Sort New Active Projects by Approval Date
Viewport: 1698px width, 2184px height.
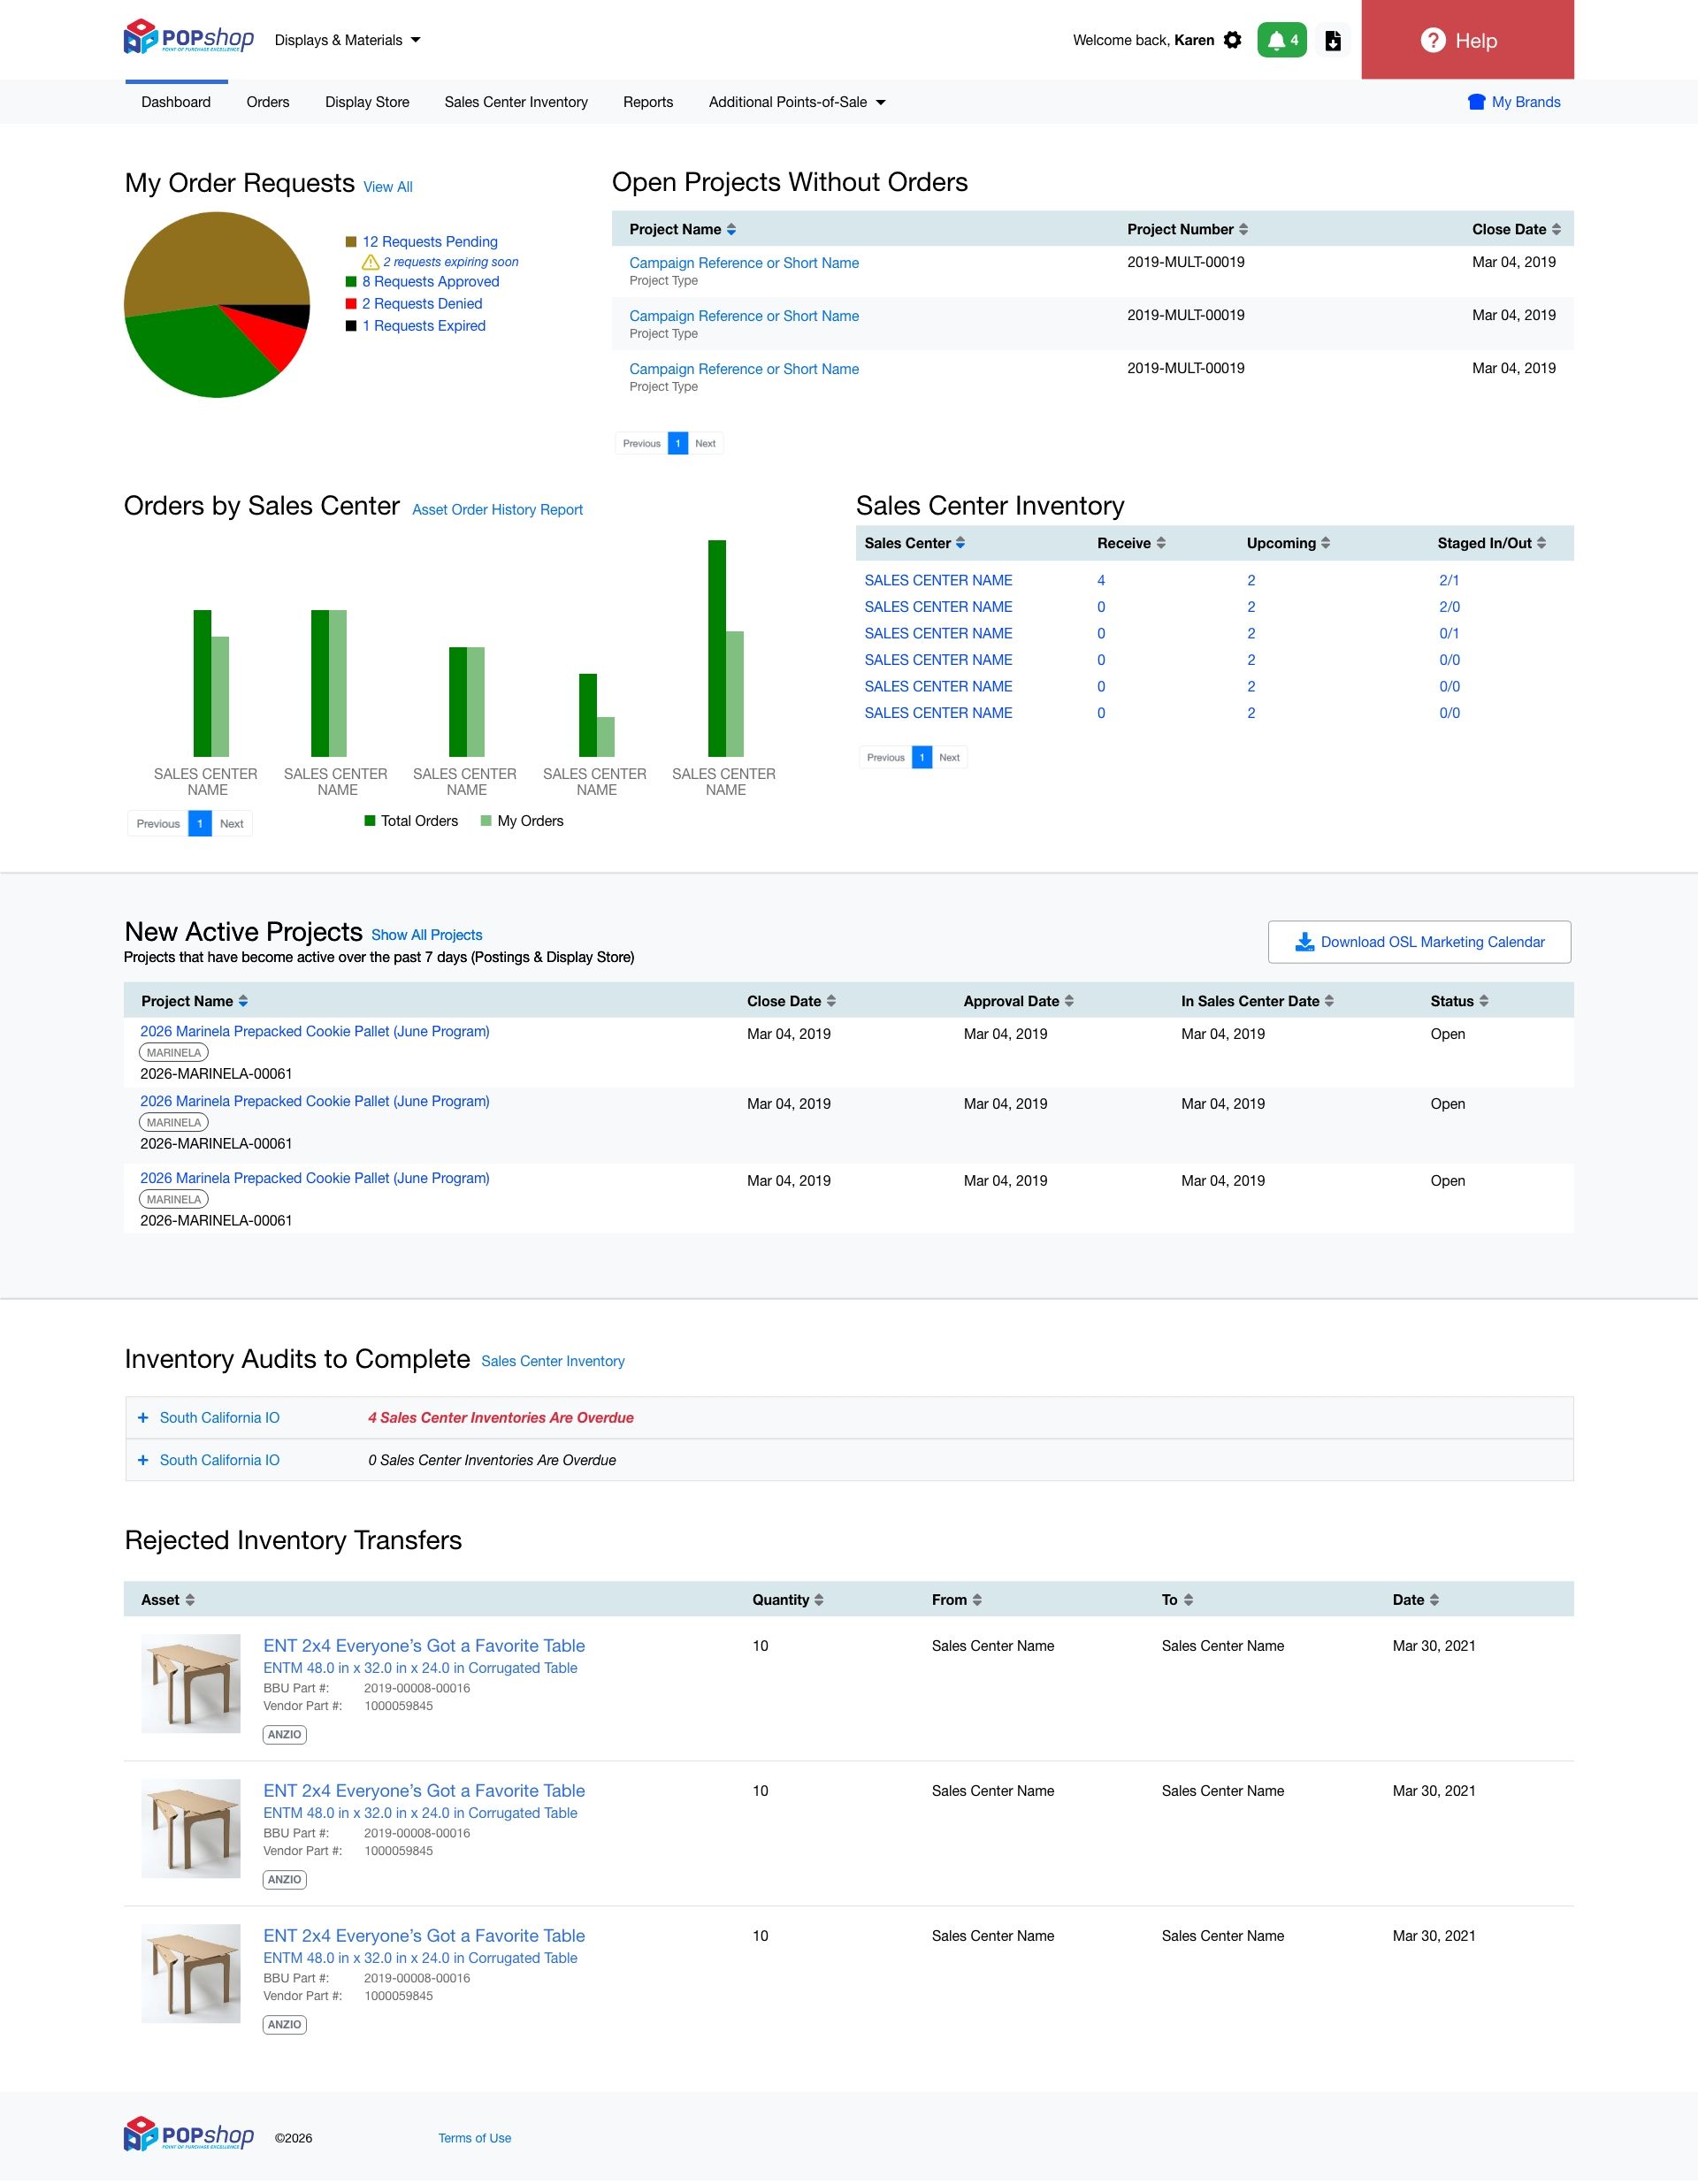(x=1069, y=1001)
